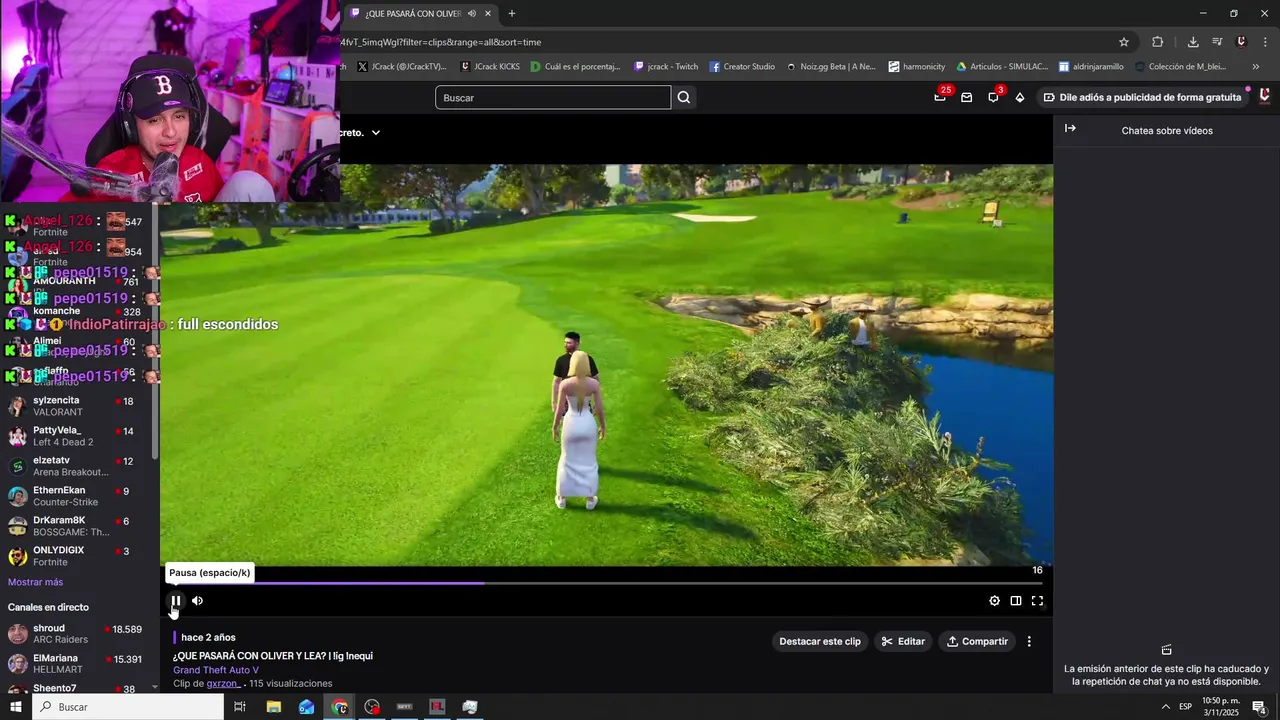Open the Bits purchase icon
Image resolution: width=1280 pixels, height=720 pixels.
(1019, 97)
